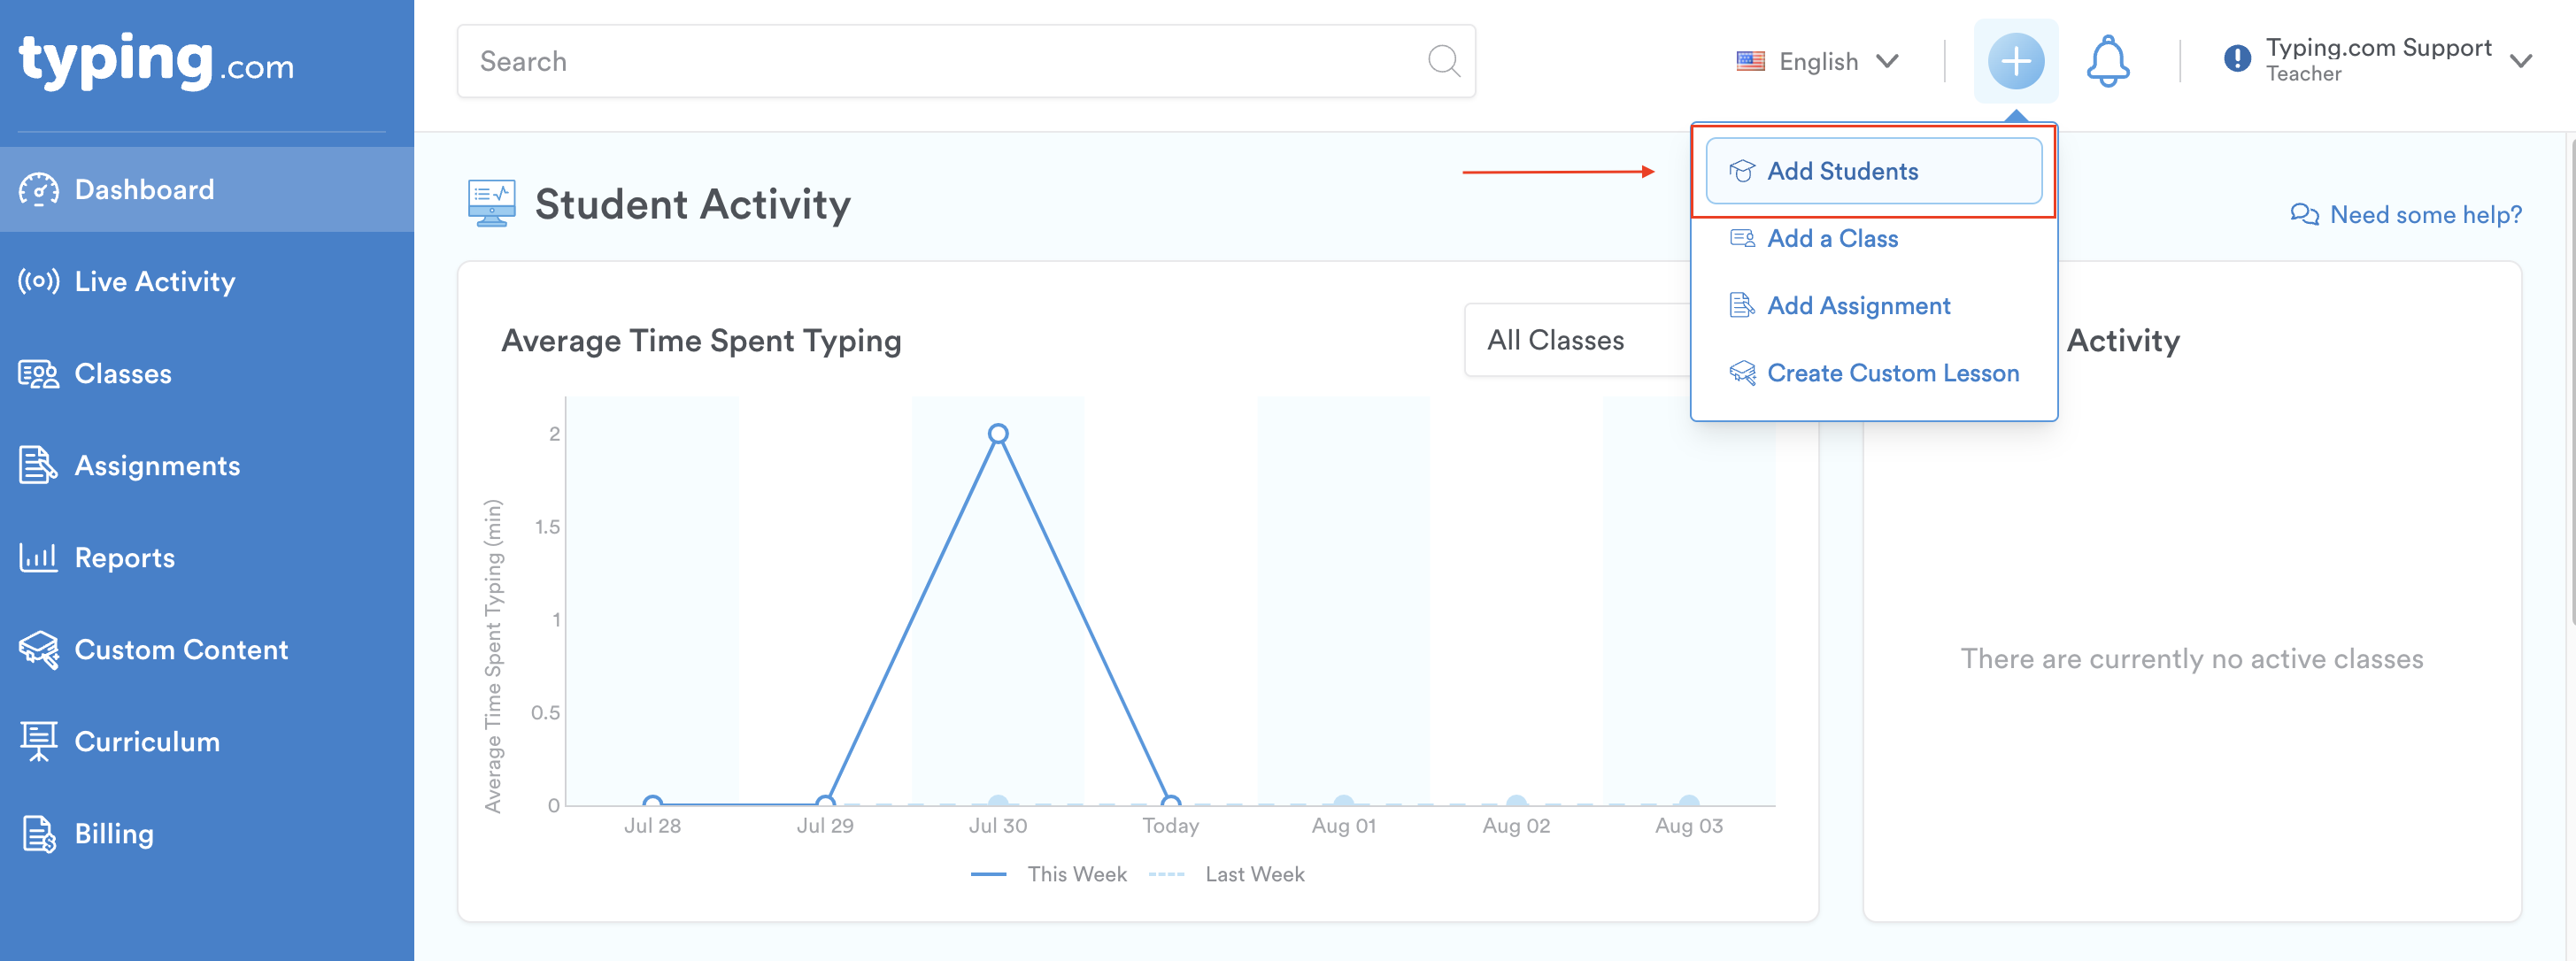The width and height of the screenshot is (2576, 961).
Task: Click the Jul 30 peak data point
Action: tap(997, 433)
